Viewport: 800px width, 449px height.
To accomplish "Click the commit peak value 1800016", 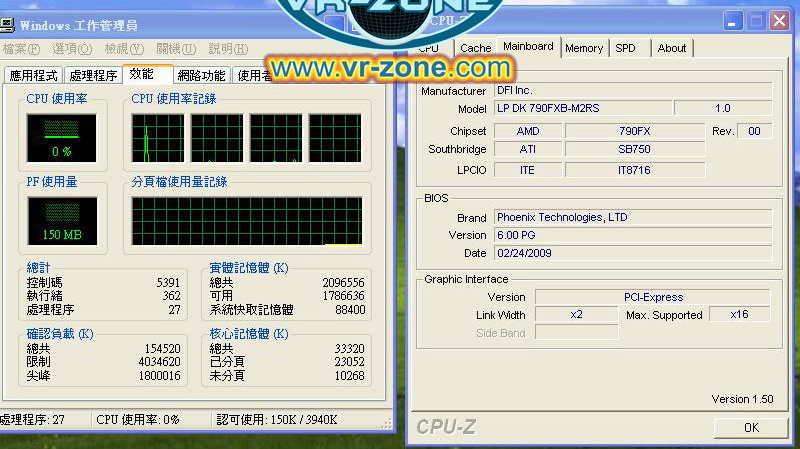I will (159, 376).
